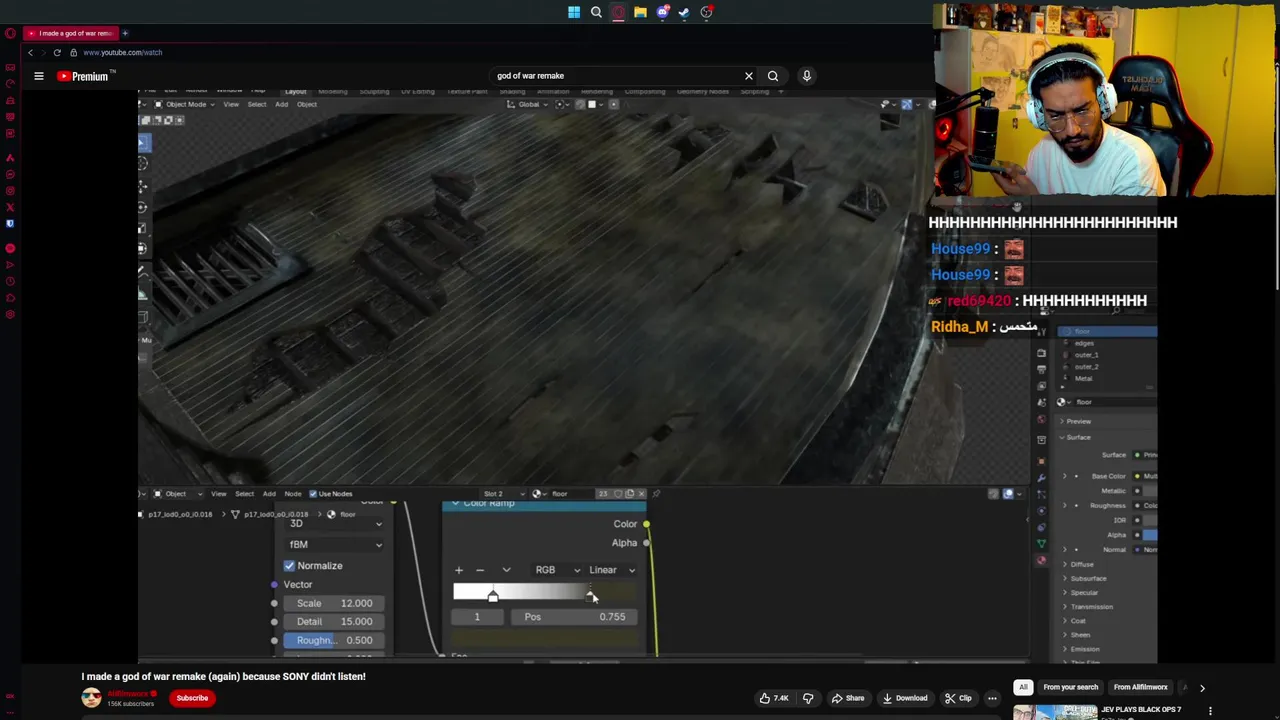Image resolution: width=1280 pixels, height=720 pixels.
Task: Open Color Ramp tools chevron menu
Action: (506, 570)
